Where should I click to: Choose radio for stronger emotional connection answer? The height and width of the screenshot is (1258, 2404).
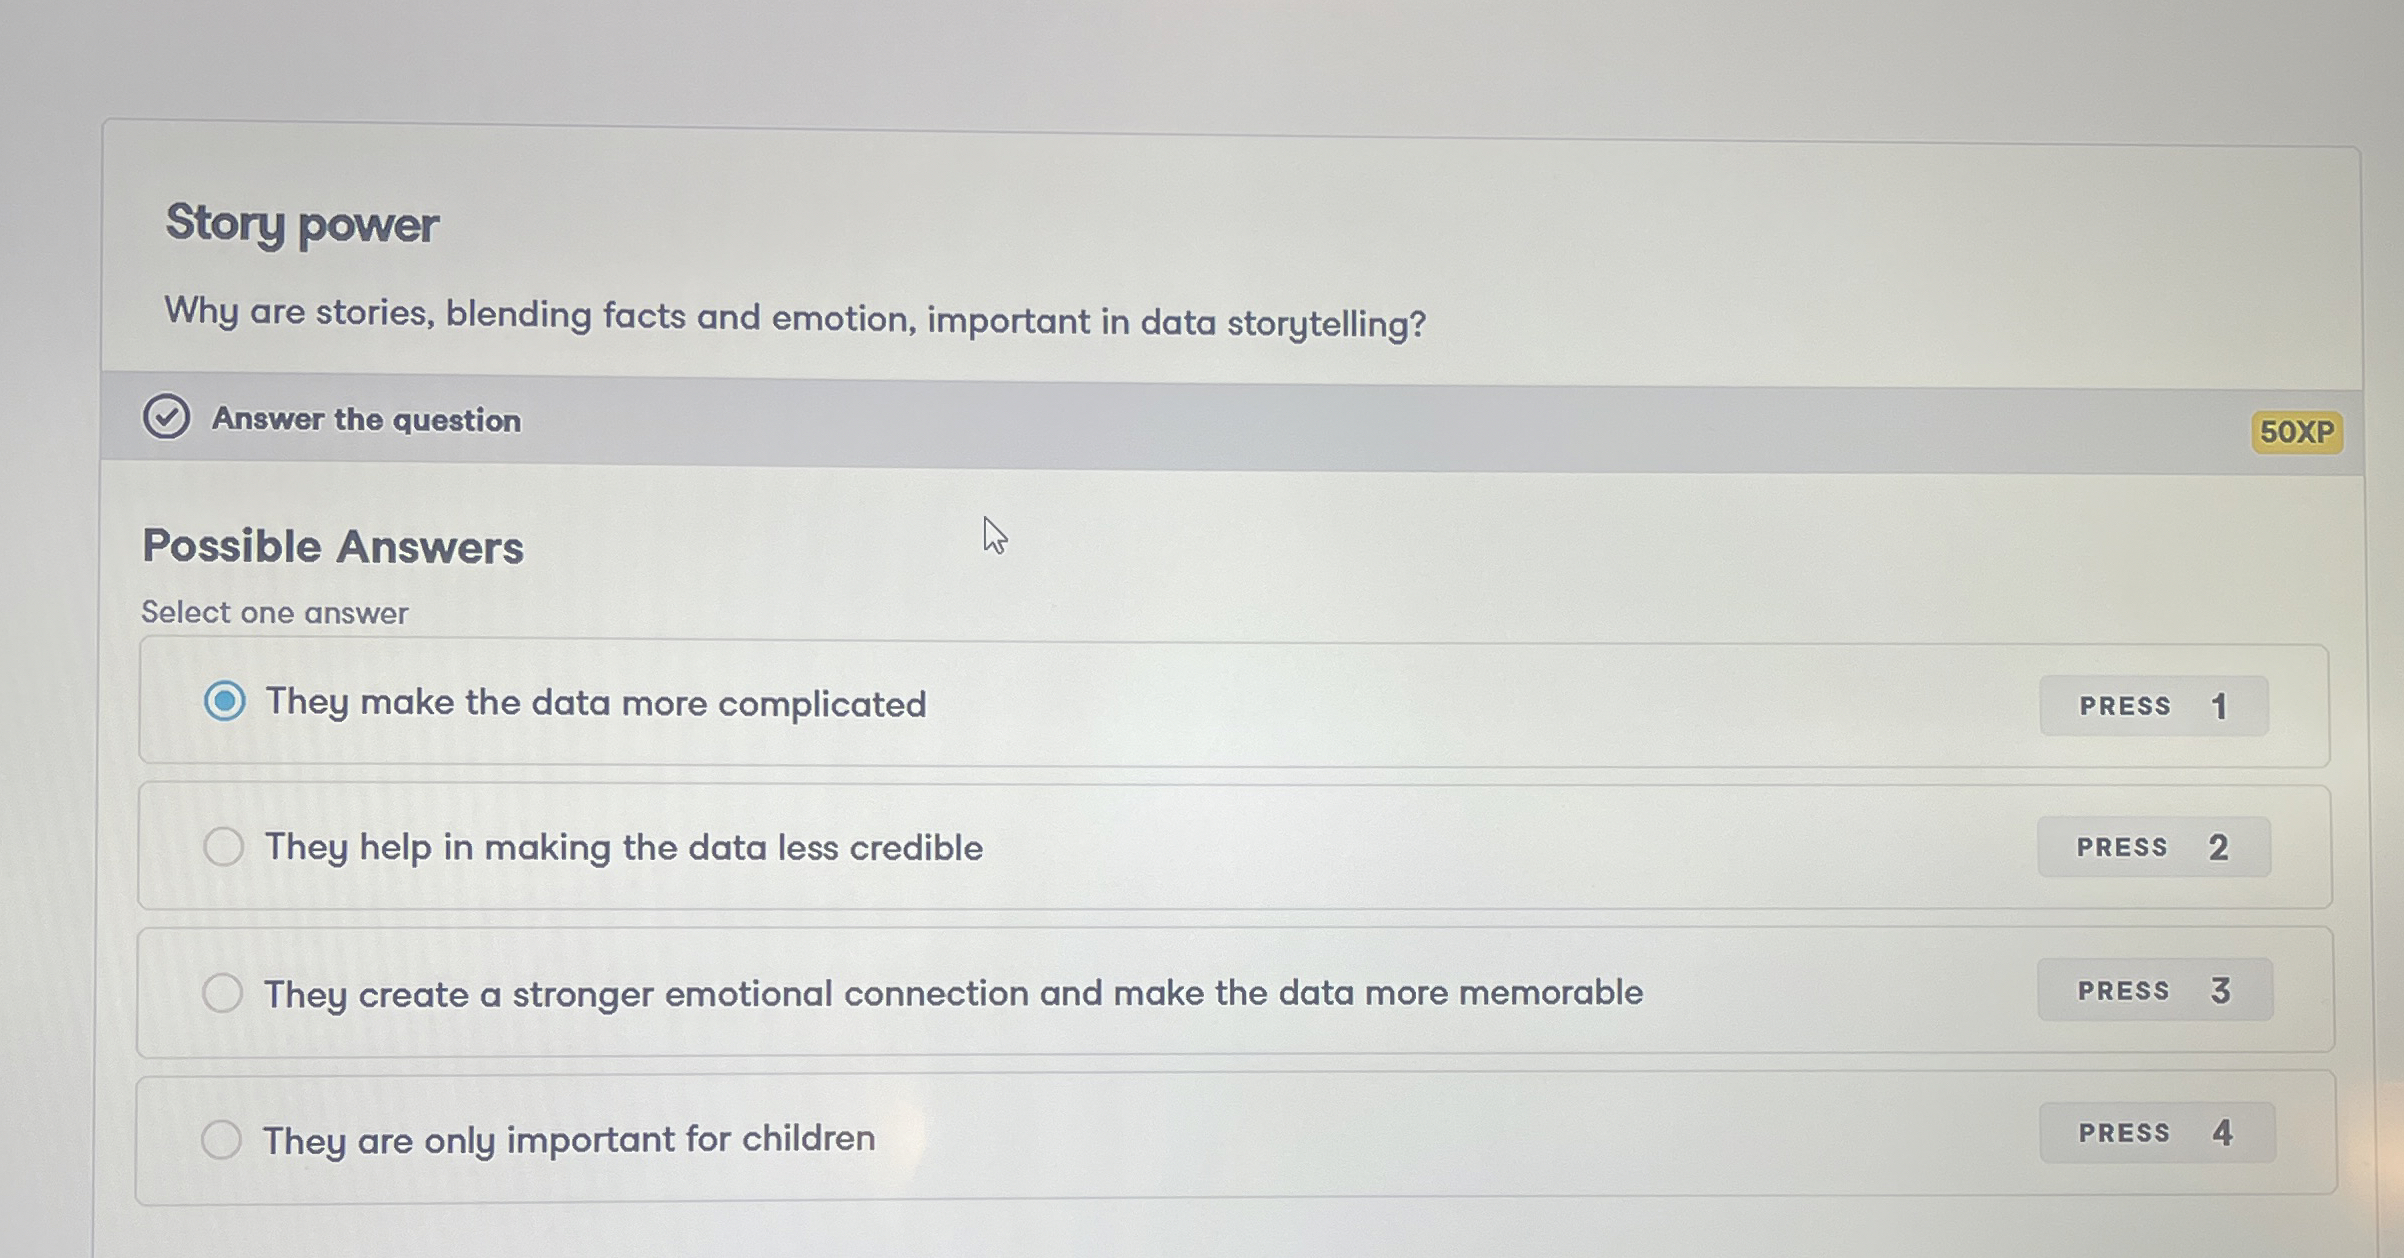[x=222, y=993]
